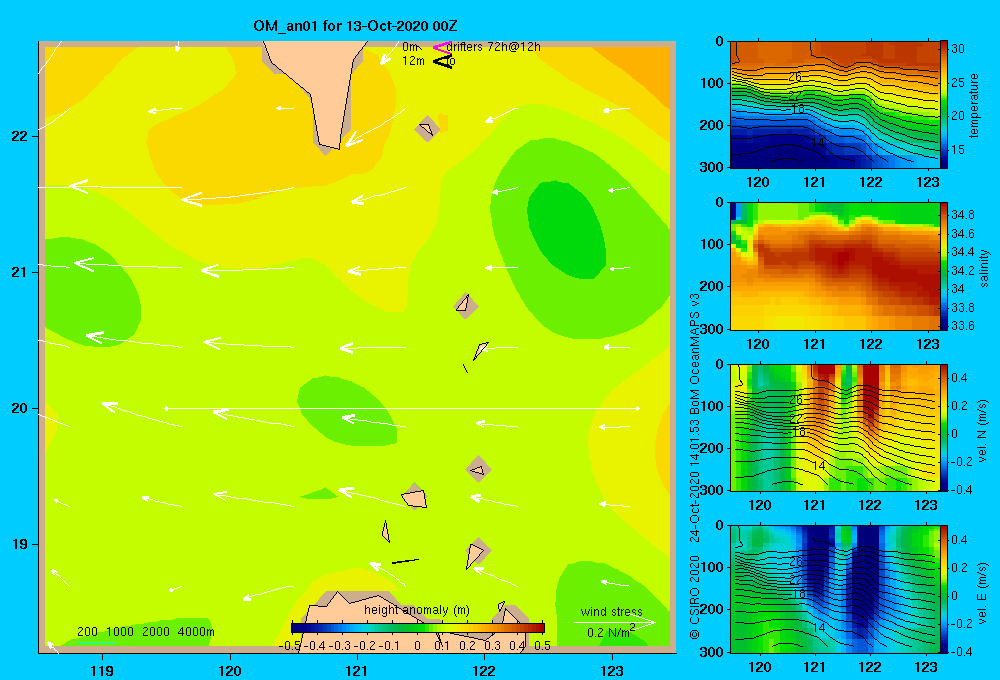Open the salinity cross-section panel
1000x680 pixels.
click(834, 266)
